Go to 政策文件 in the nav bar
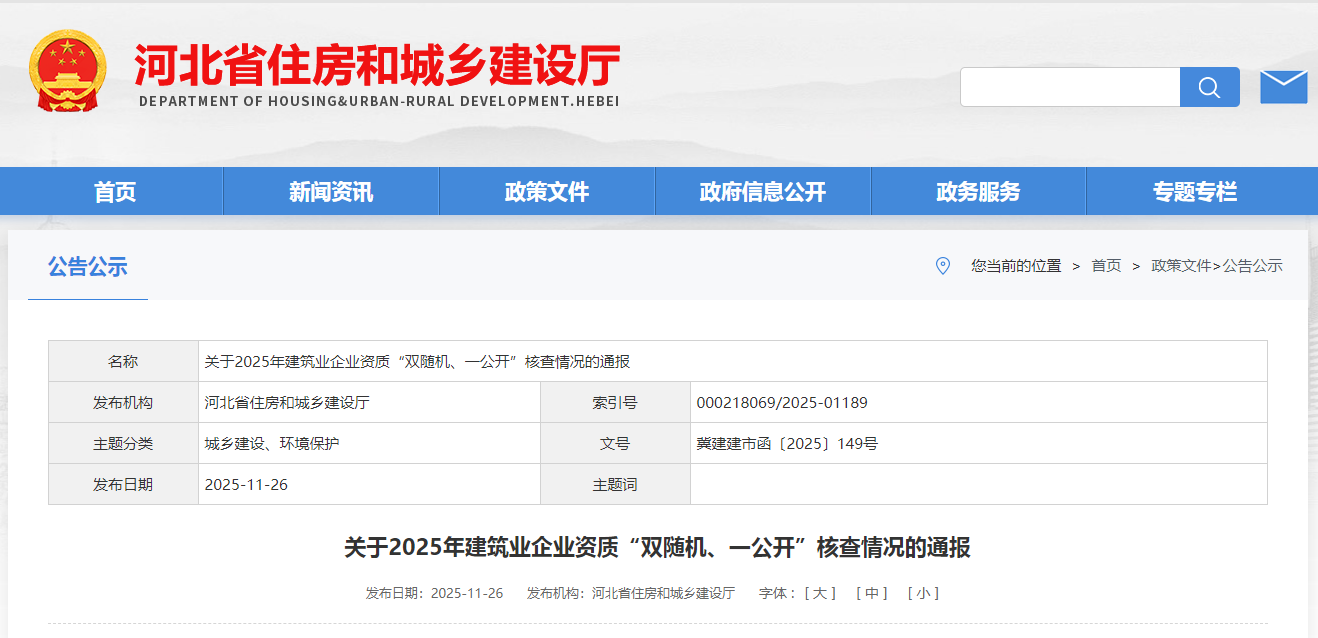1318x638 pixels. point(547,192)
